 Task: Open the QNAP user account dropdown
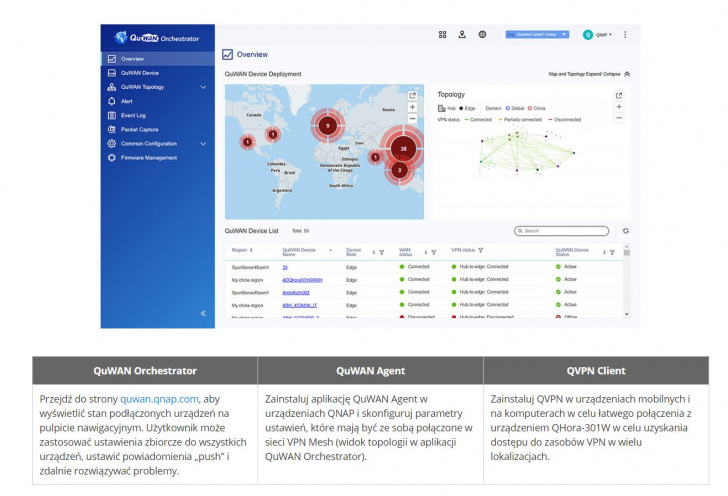click(598, 34)
